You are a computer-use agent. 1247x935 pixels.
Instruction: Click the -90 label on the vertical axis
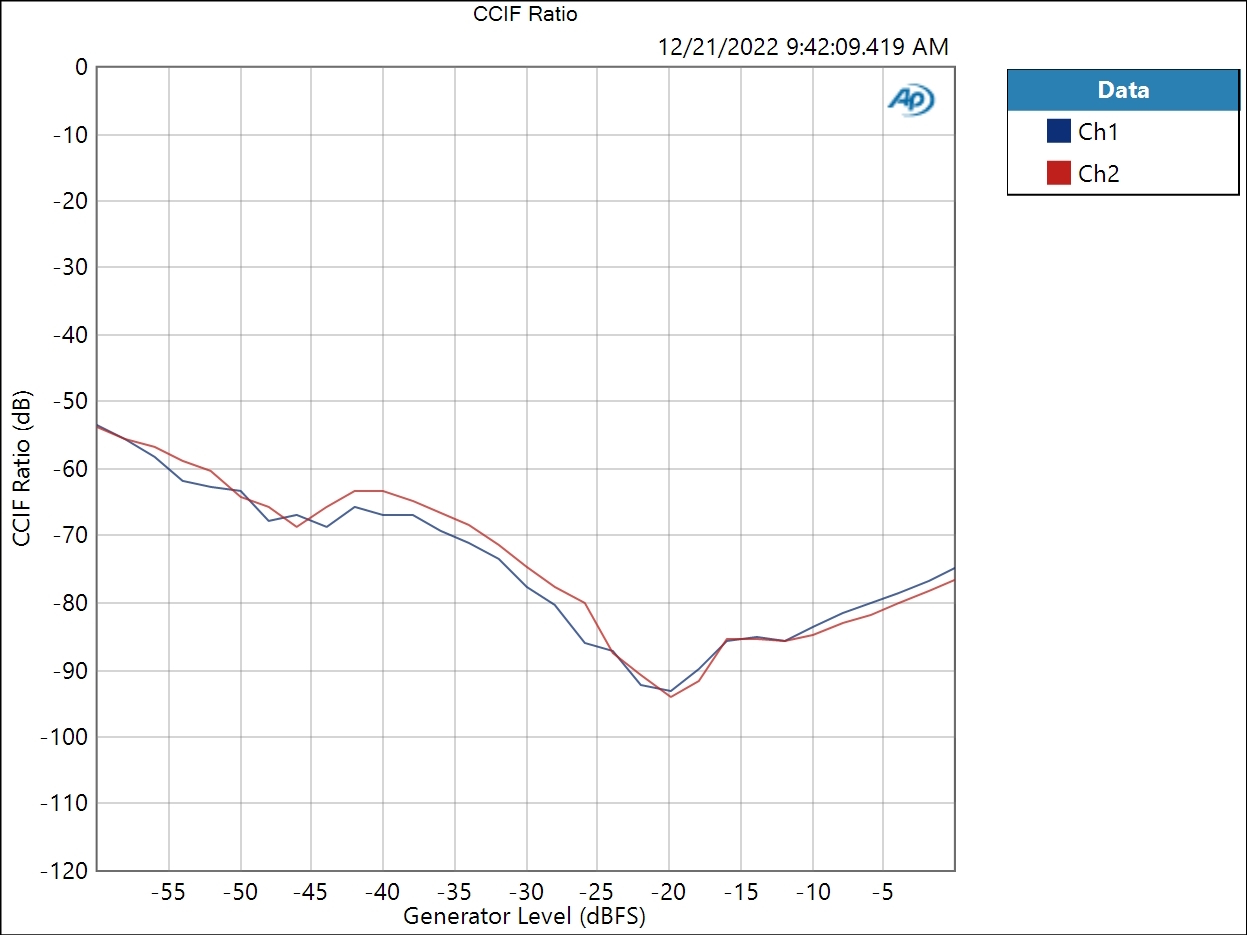(x=69, y=669)
